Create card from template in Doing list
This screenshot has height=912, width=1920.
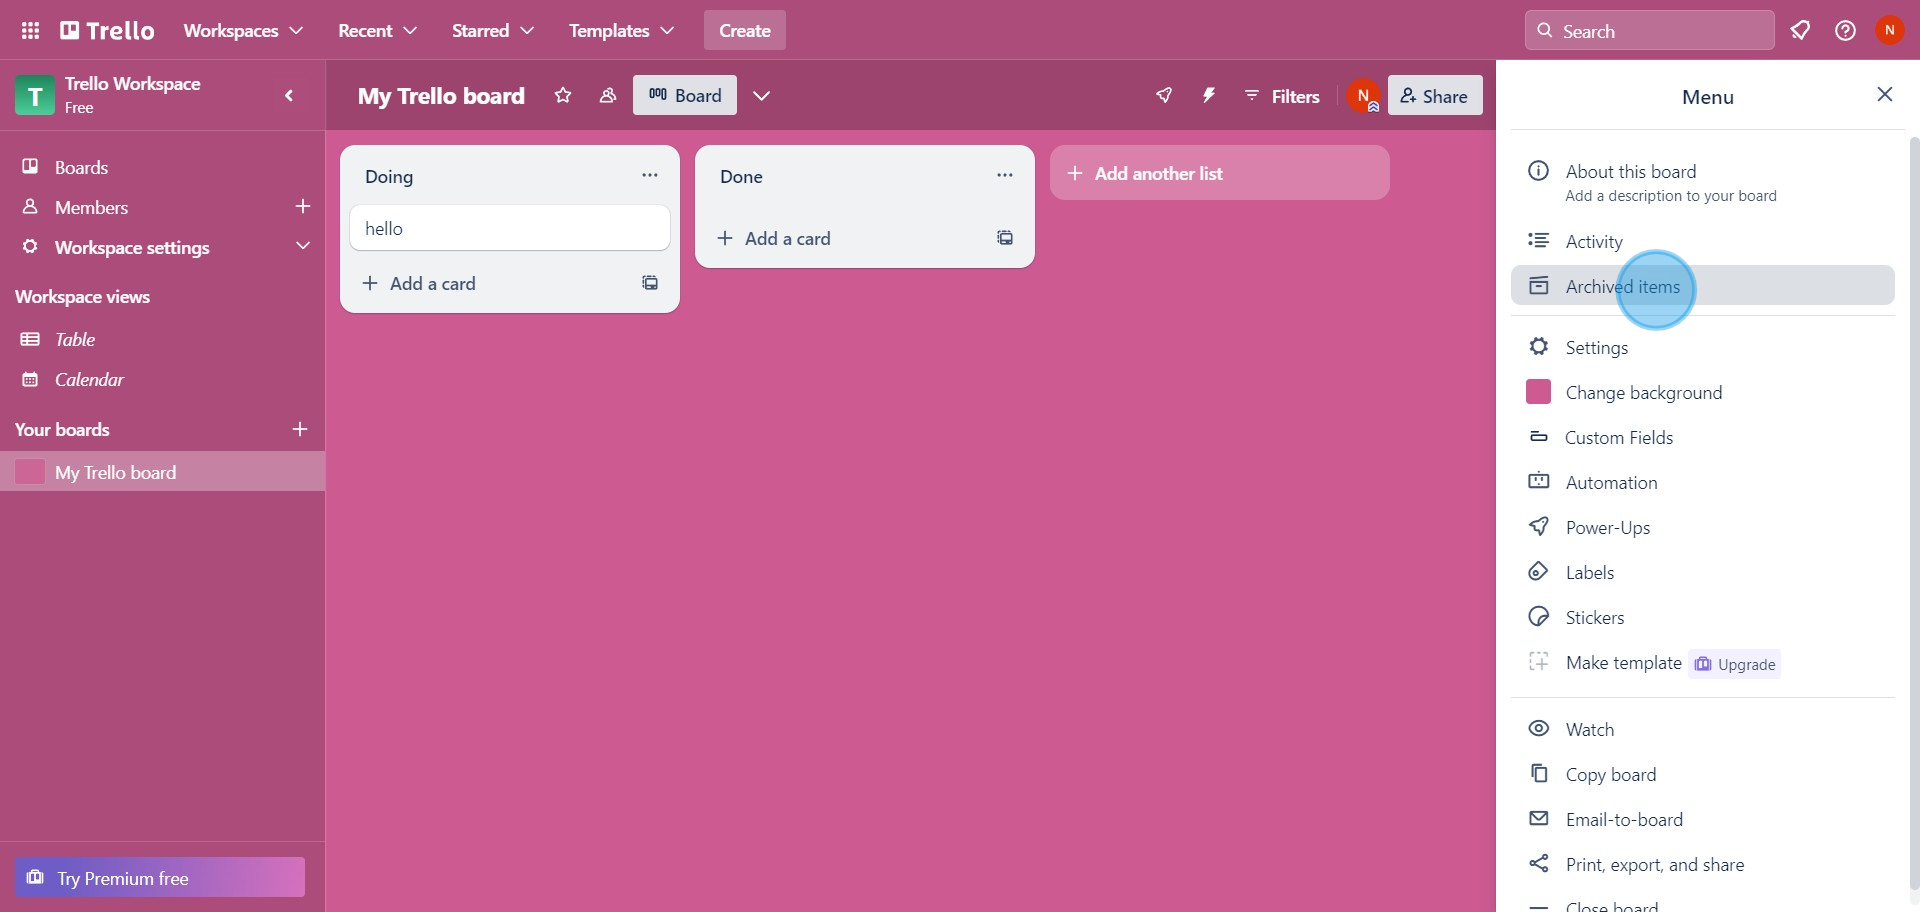click(650, 284)
